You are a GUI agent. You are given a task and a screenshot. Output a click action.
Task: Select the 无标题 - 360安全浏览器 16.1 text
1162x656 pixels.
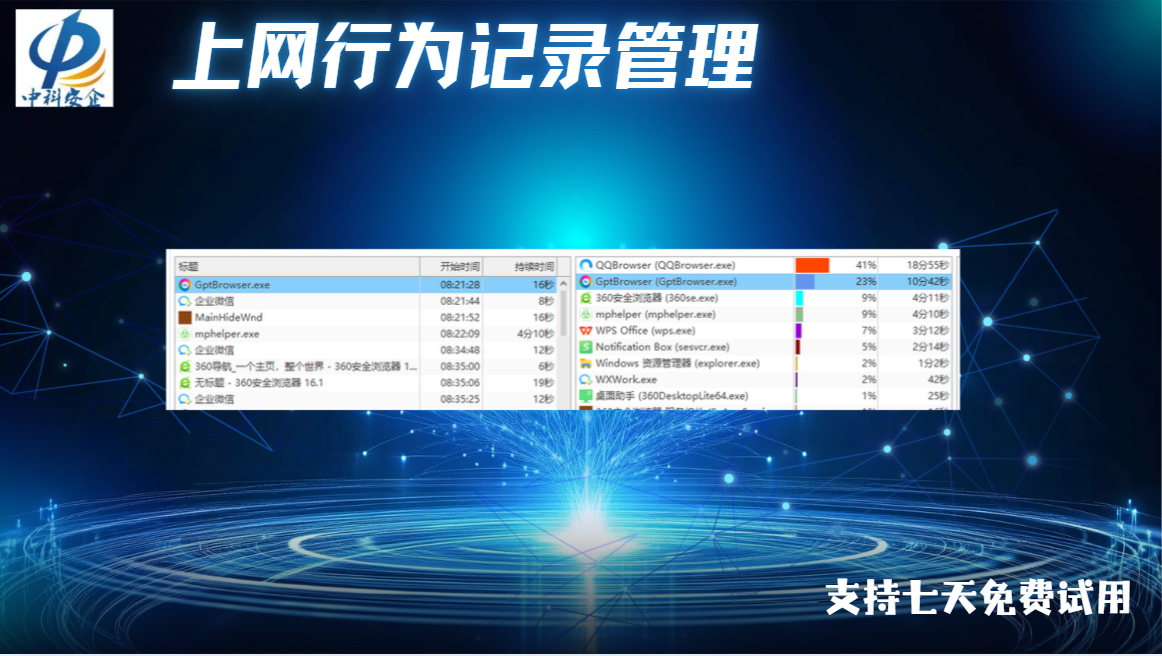[259, 382]
